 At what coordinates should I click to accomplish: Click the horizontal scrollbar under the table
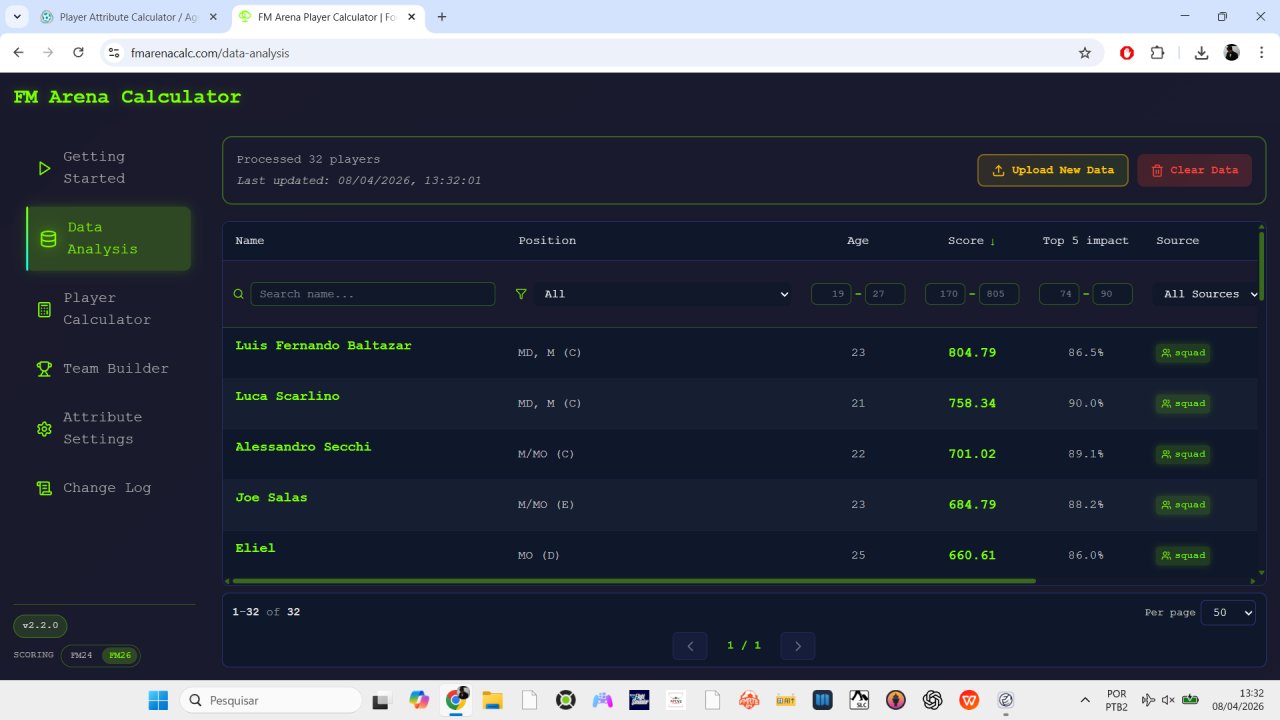click(x=632, y=580)
